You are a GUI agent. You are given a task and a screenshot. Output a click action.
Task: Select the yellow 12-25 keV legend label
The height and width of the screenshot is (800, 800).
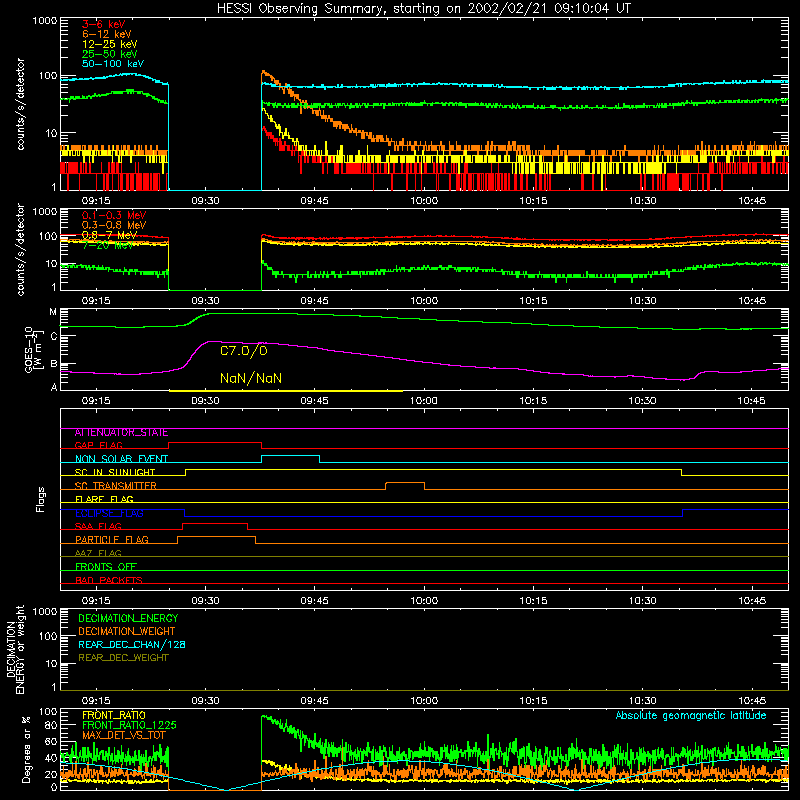pyautogui.click(x=110, y=44)
